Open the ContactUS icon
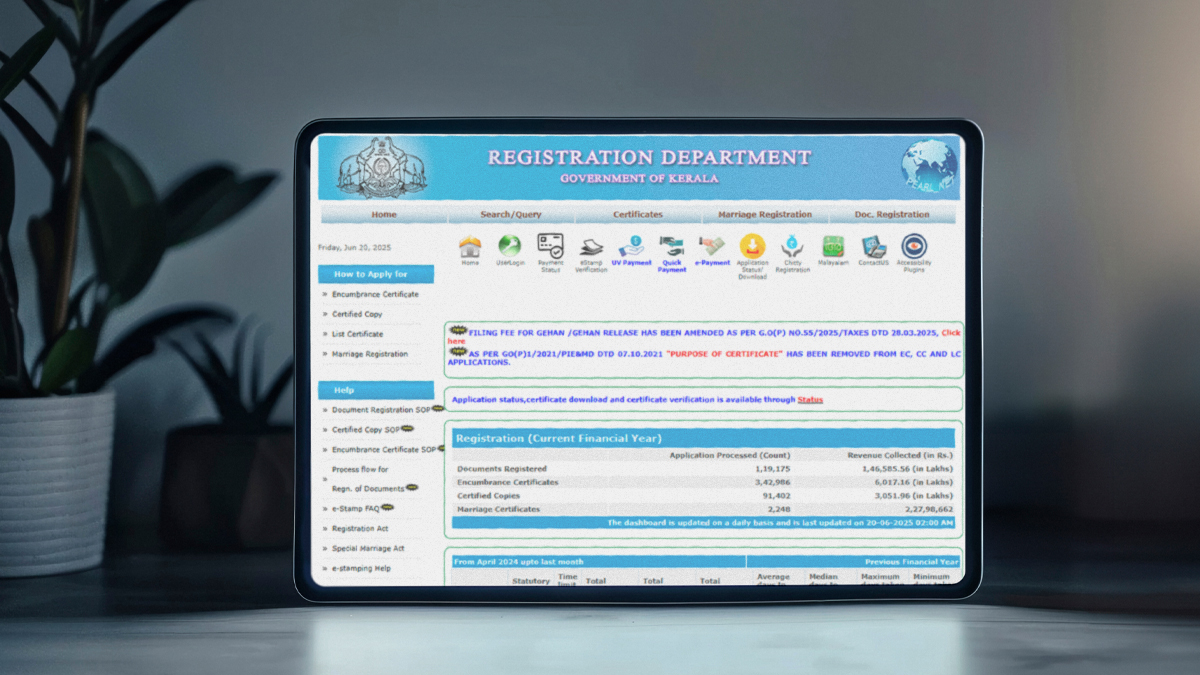This screenshot has height=675, width=1200. click(x=873, y=246)
